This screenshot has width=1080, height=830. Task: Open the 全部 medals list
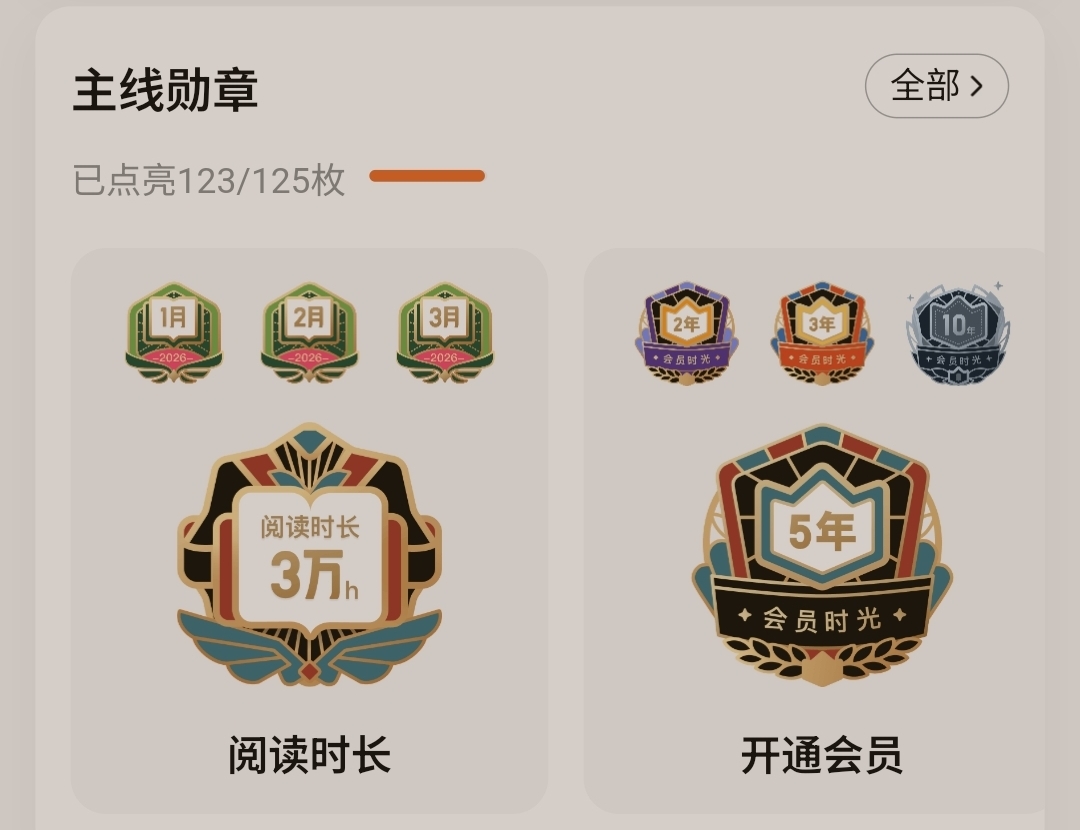[x=937, y=86]
